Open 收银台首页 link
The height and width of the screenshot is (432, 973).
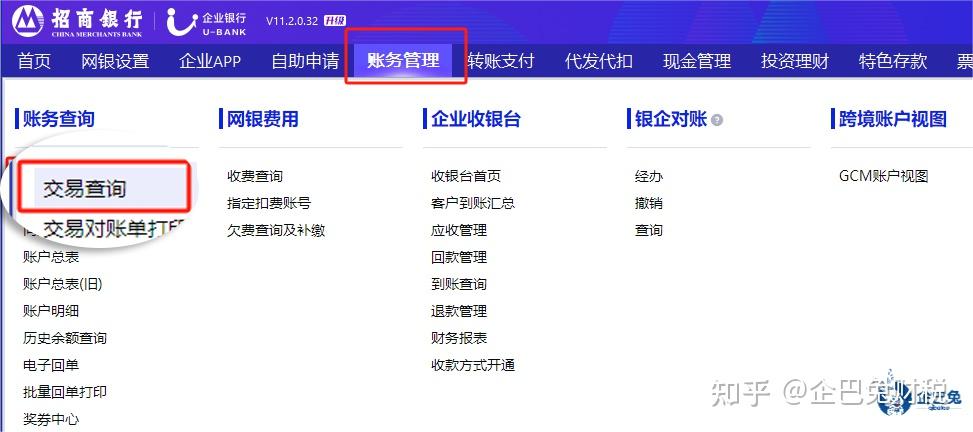pos(466,176)
